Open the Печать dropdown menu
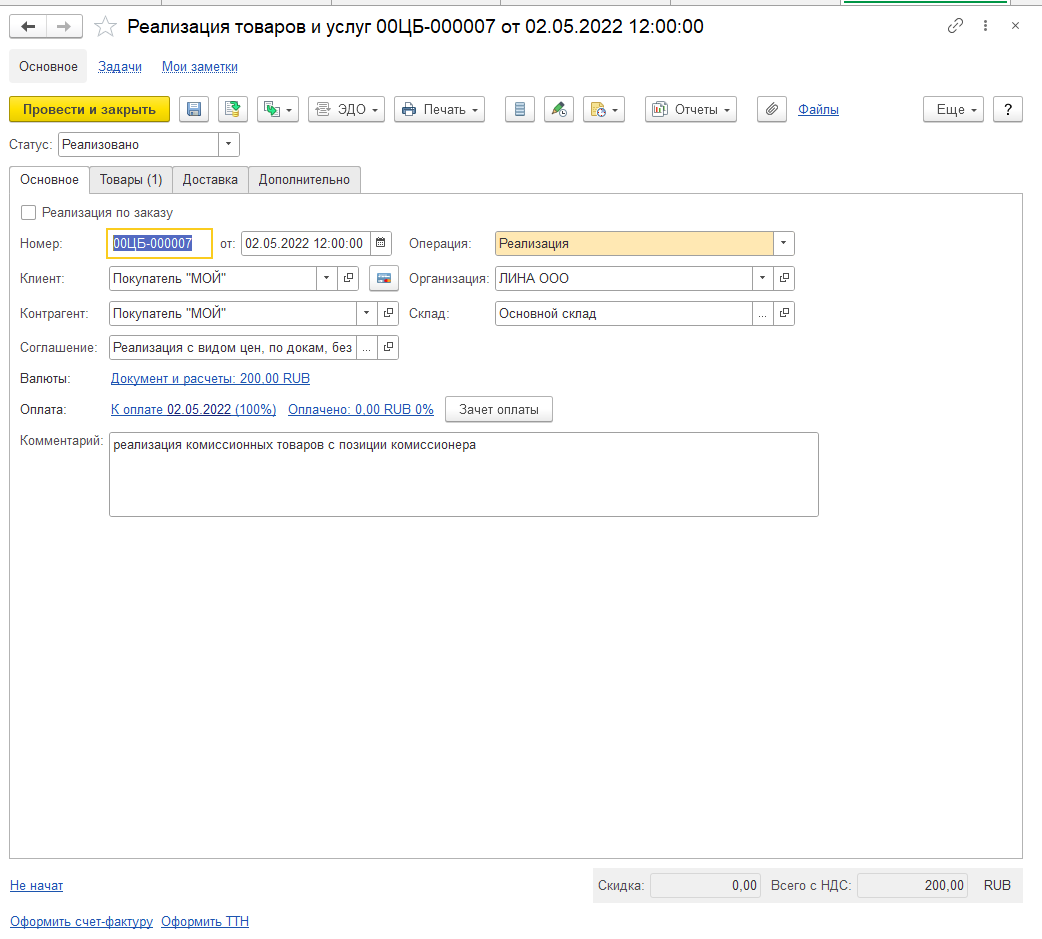 (x=439, y=110)
